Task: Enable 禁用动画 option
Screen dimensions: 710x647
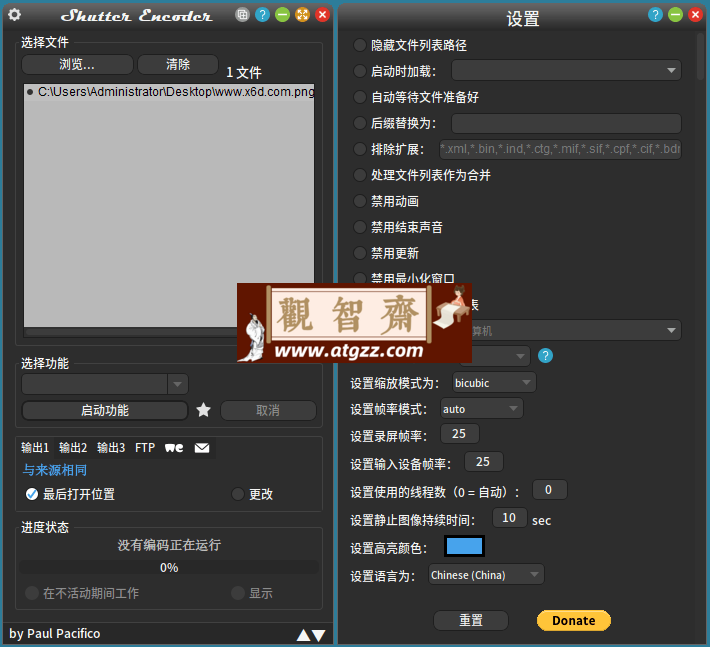Action: 360,201
